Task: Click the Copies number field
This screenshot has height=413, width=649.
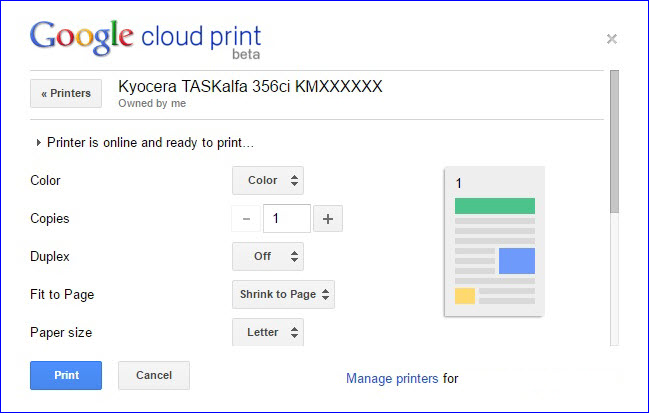Action: click(286, 219)
